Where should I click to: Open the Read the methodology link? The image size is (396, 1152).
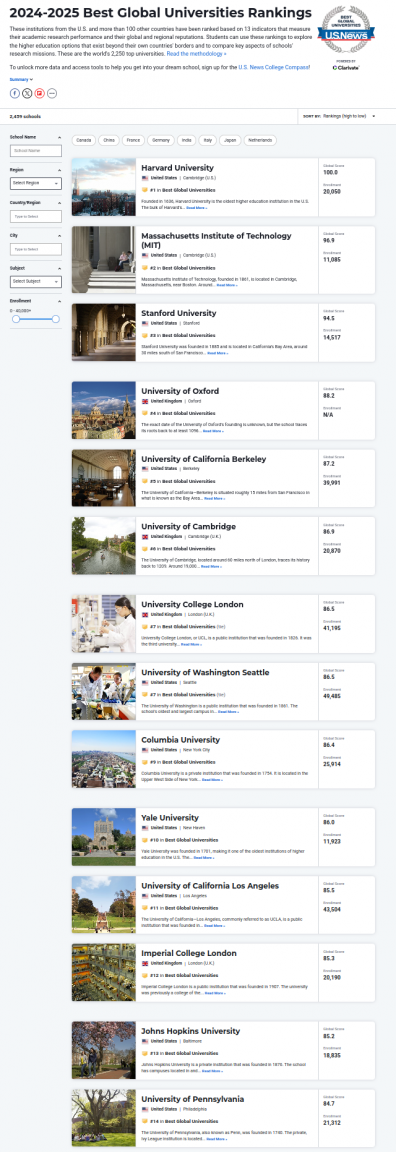coord(196,54)
